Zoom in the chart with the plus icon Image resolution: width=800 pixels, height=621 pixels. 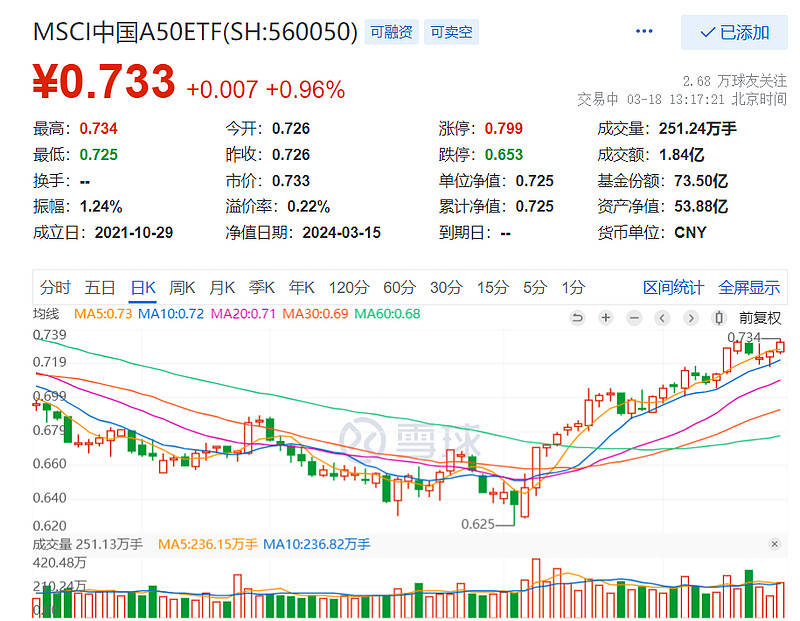point(606,317)
